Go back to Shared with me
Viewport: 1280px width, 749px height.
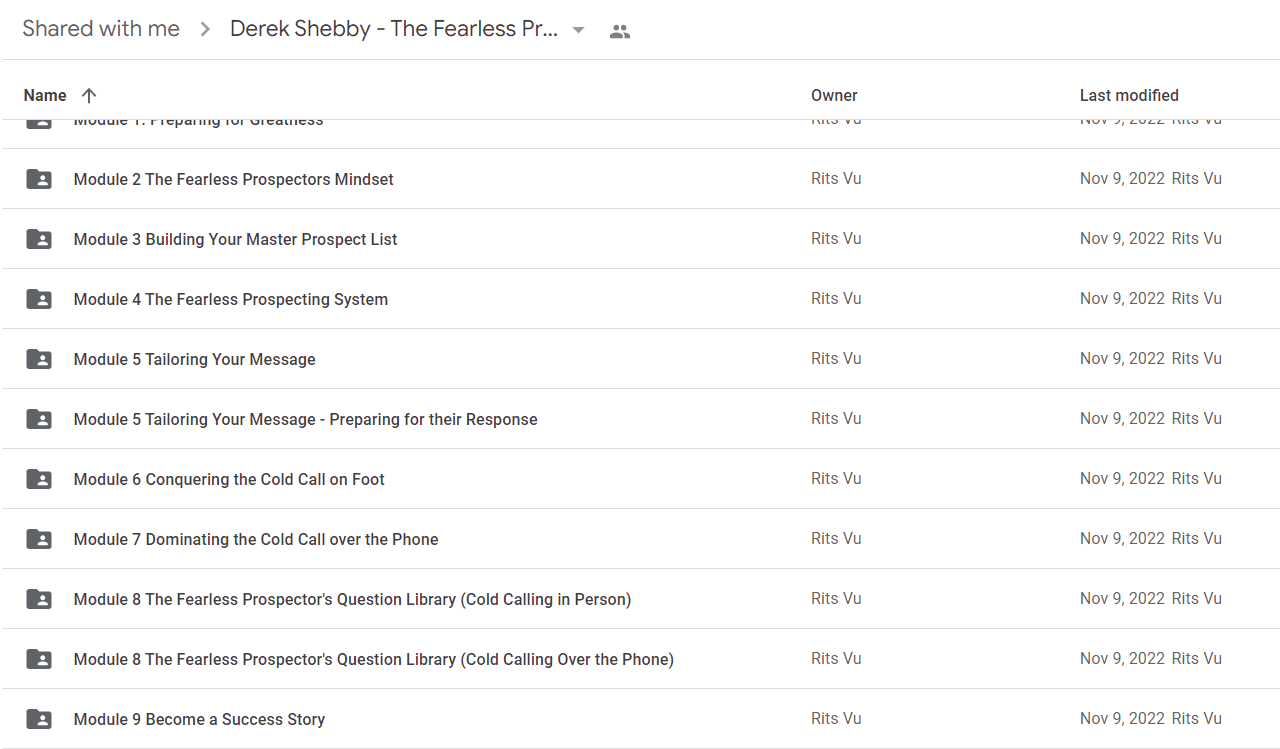coord(101,29)
